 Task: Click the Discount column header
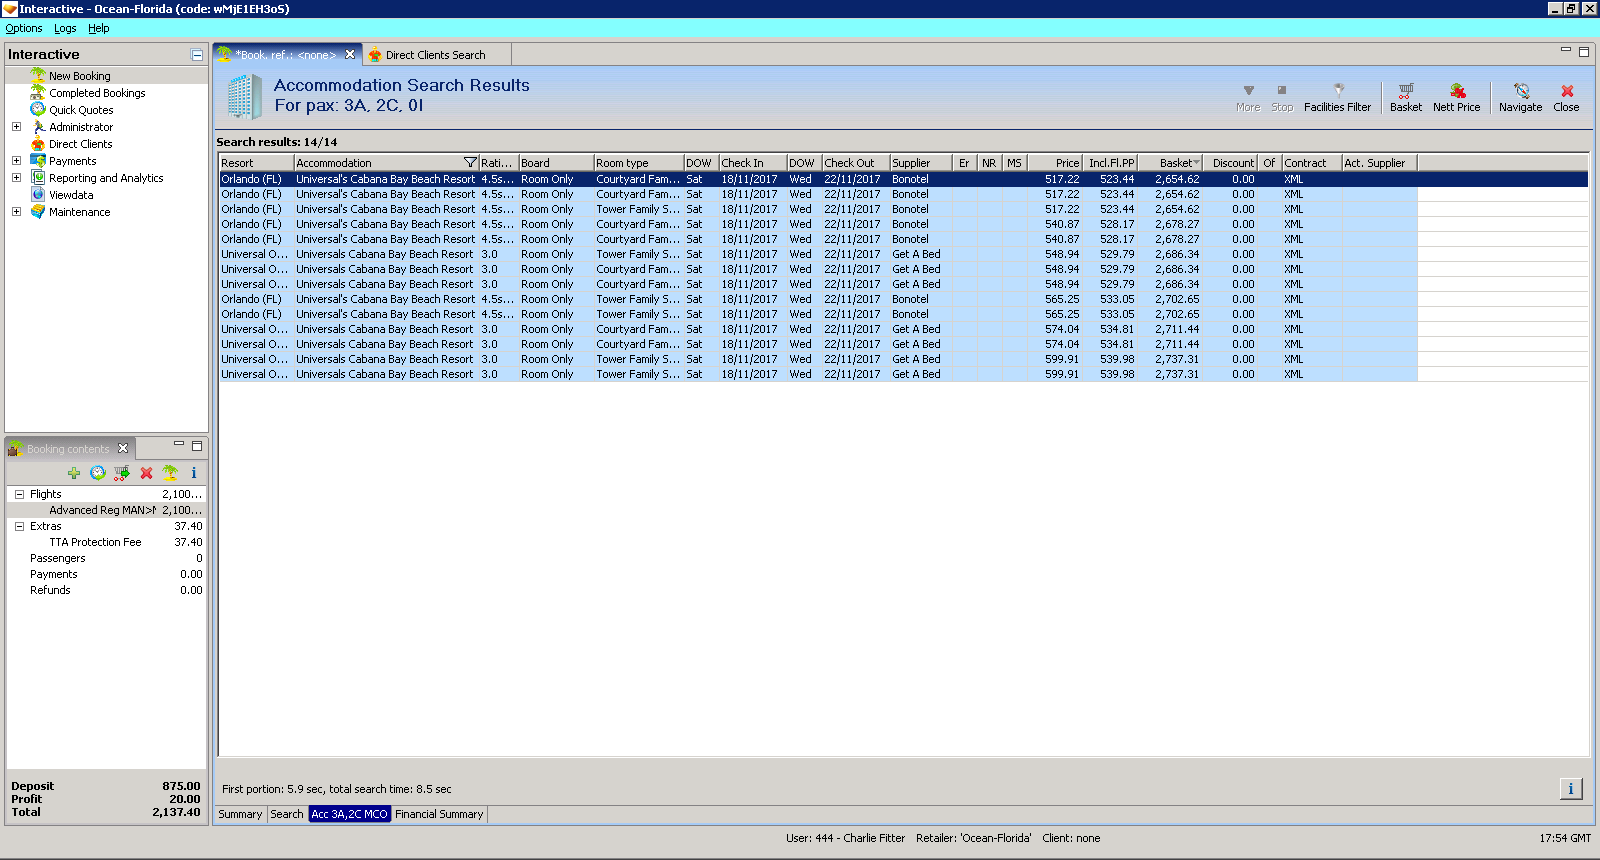[1231, 163]
